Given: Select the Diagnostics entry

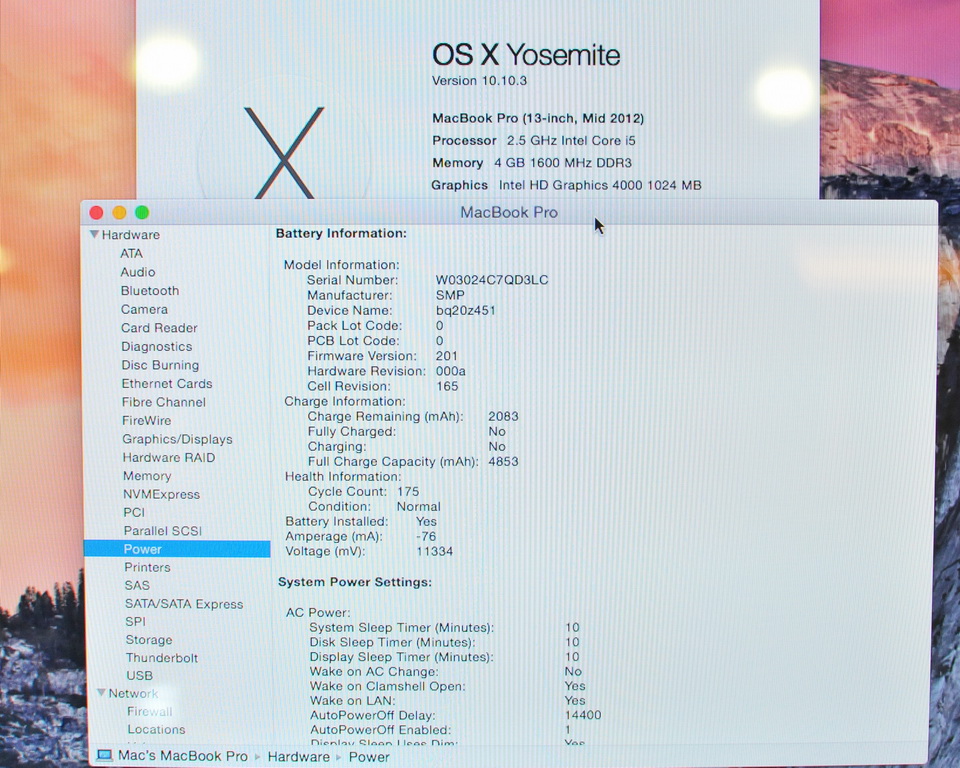Looking at the screenshot, I should click(x=157, y=347).
